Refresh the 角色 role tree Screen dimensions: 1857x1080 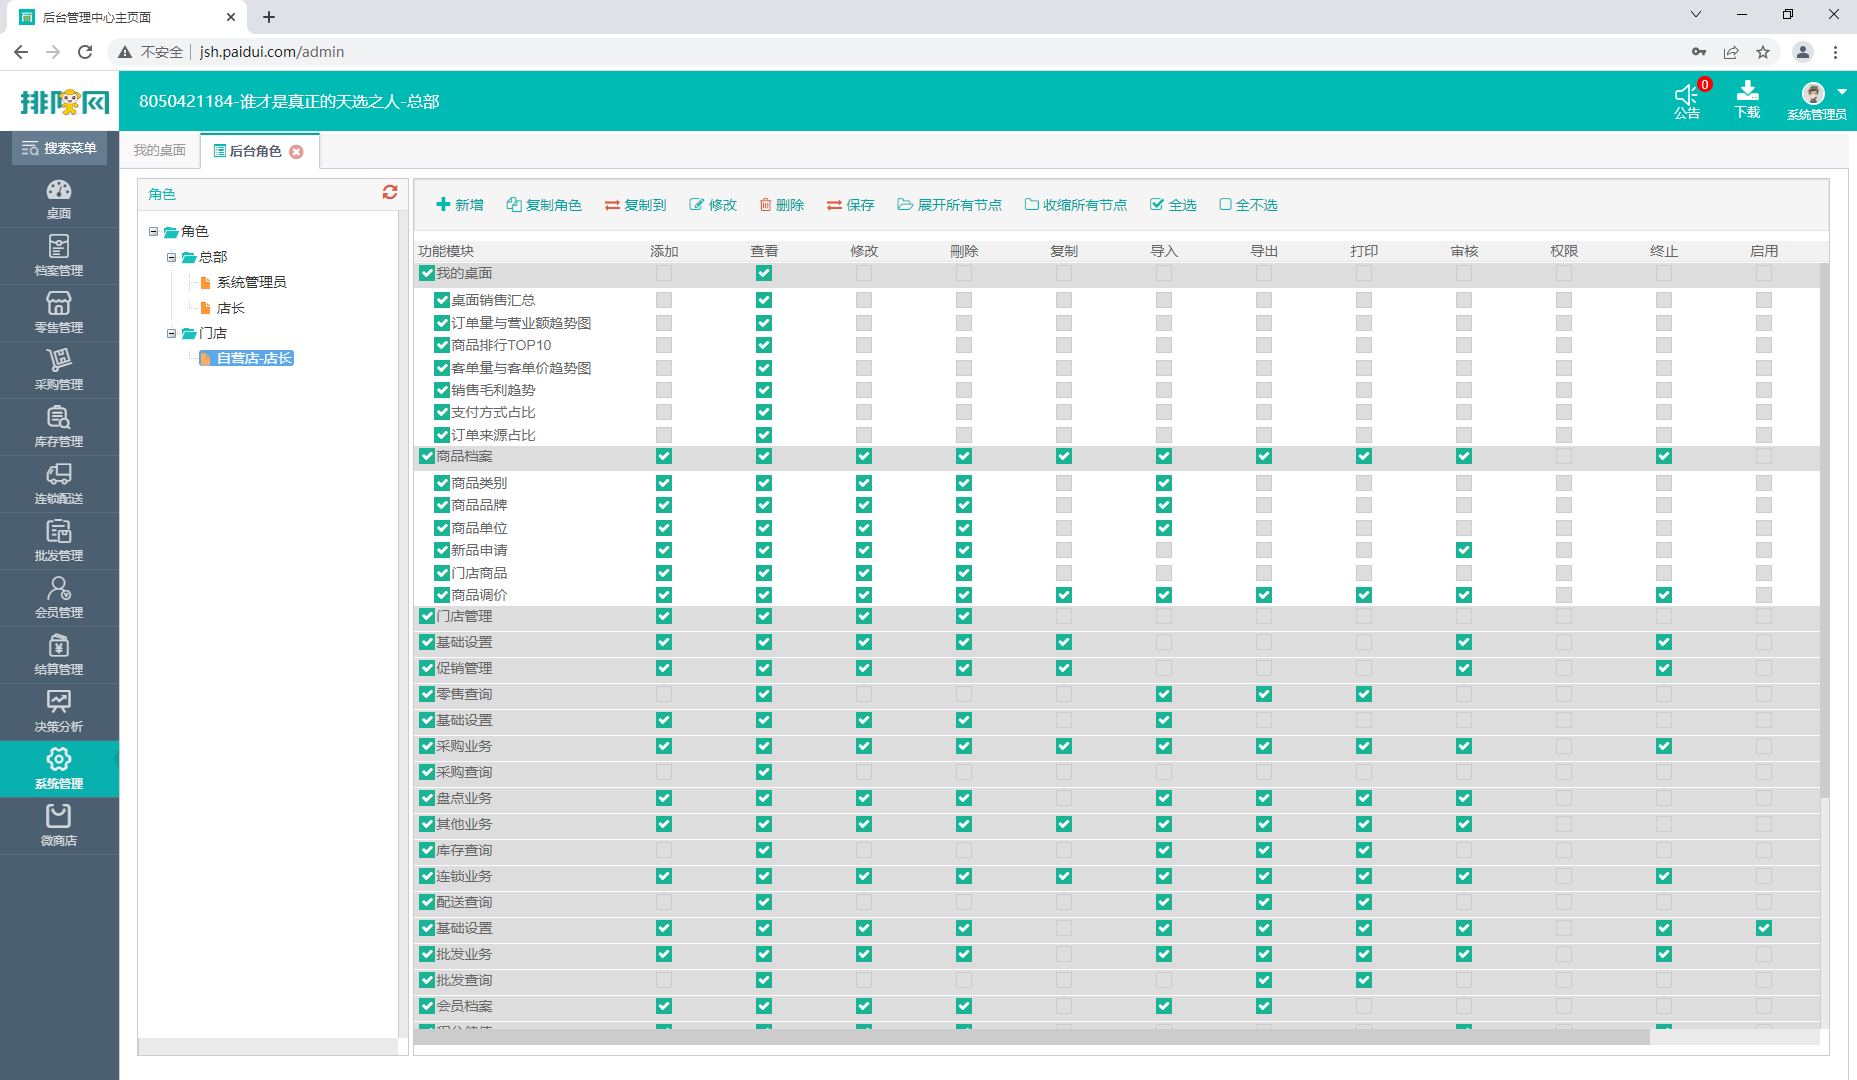tap(390, 192)
